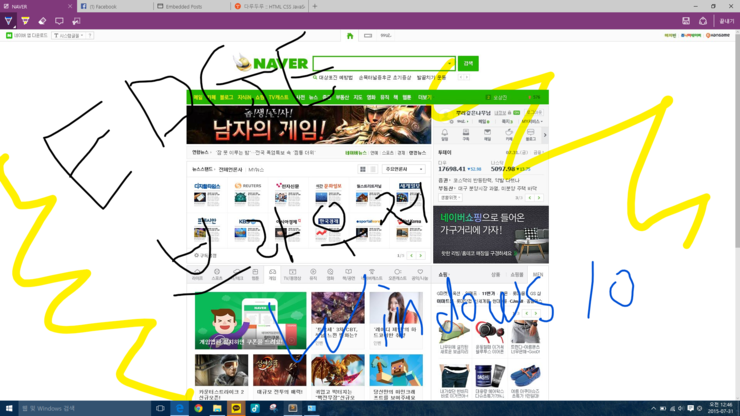Open KakaoTalk from the taskbar
740x416 pixels.
tap(236, 408)
